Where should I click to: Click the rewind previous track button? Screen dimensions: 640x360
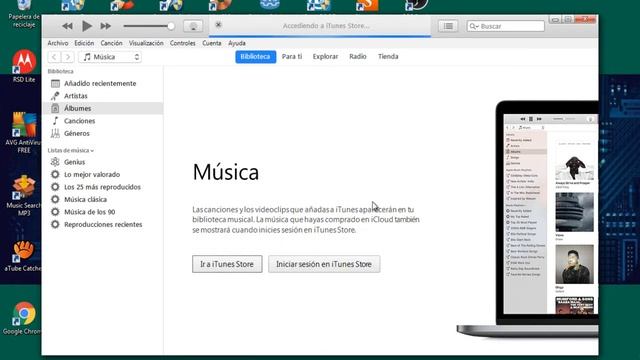pos(67,26)
